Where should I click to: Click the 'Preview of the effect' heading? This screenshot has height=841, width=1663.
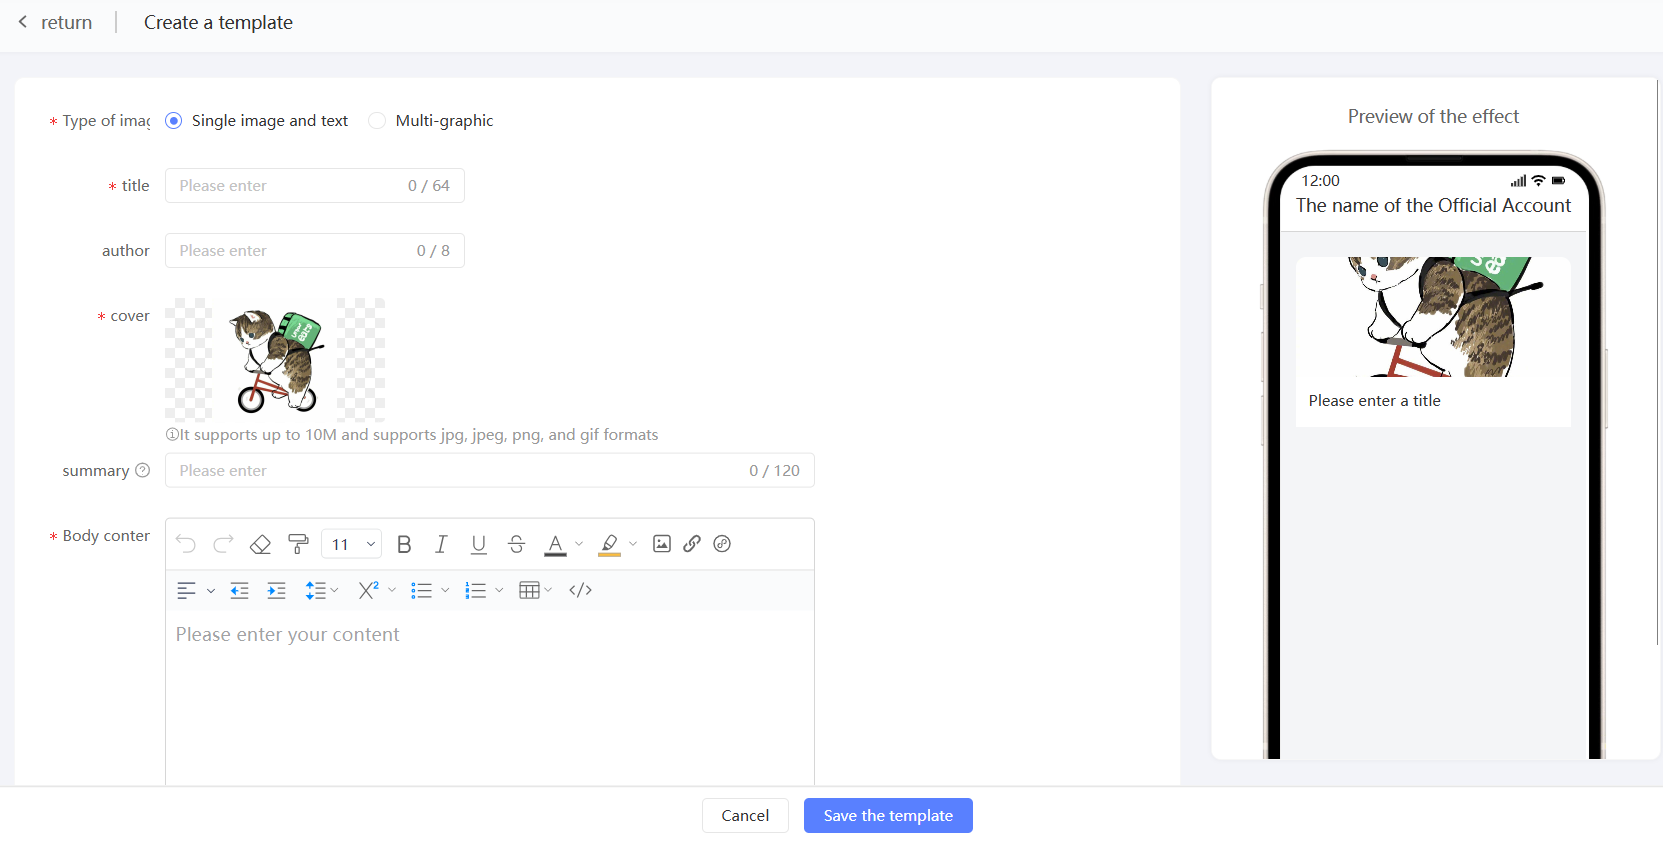point(1433,116)
